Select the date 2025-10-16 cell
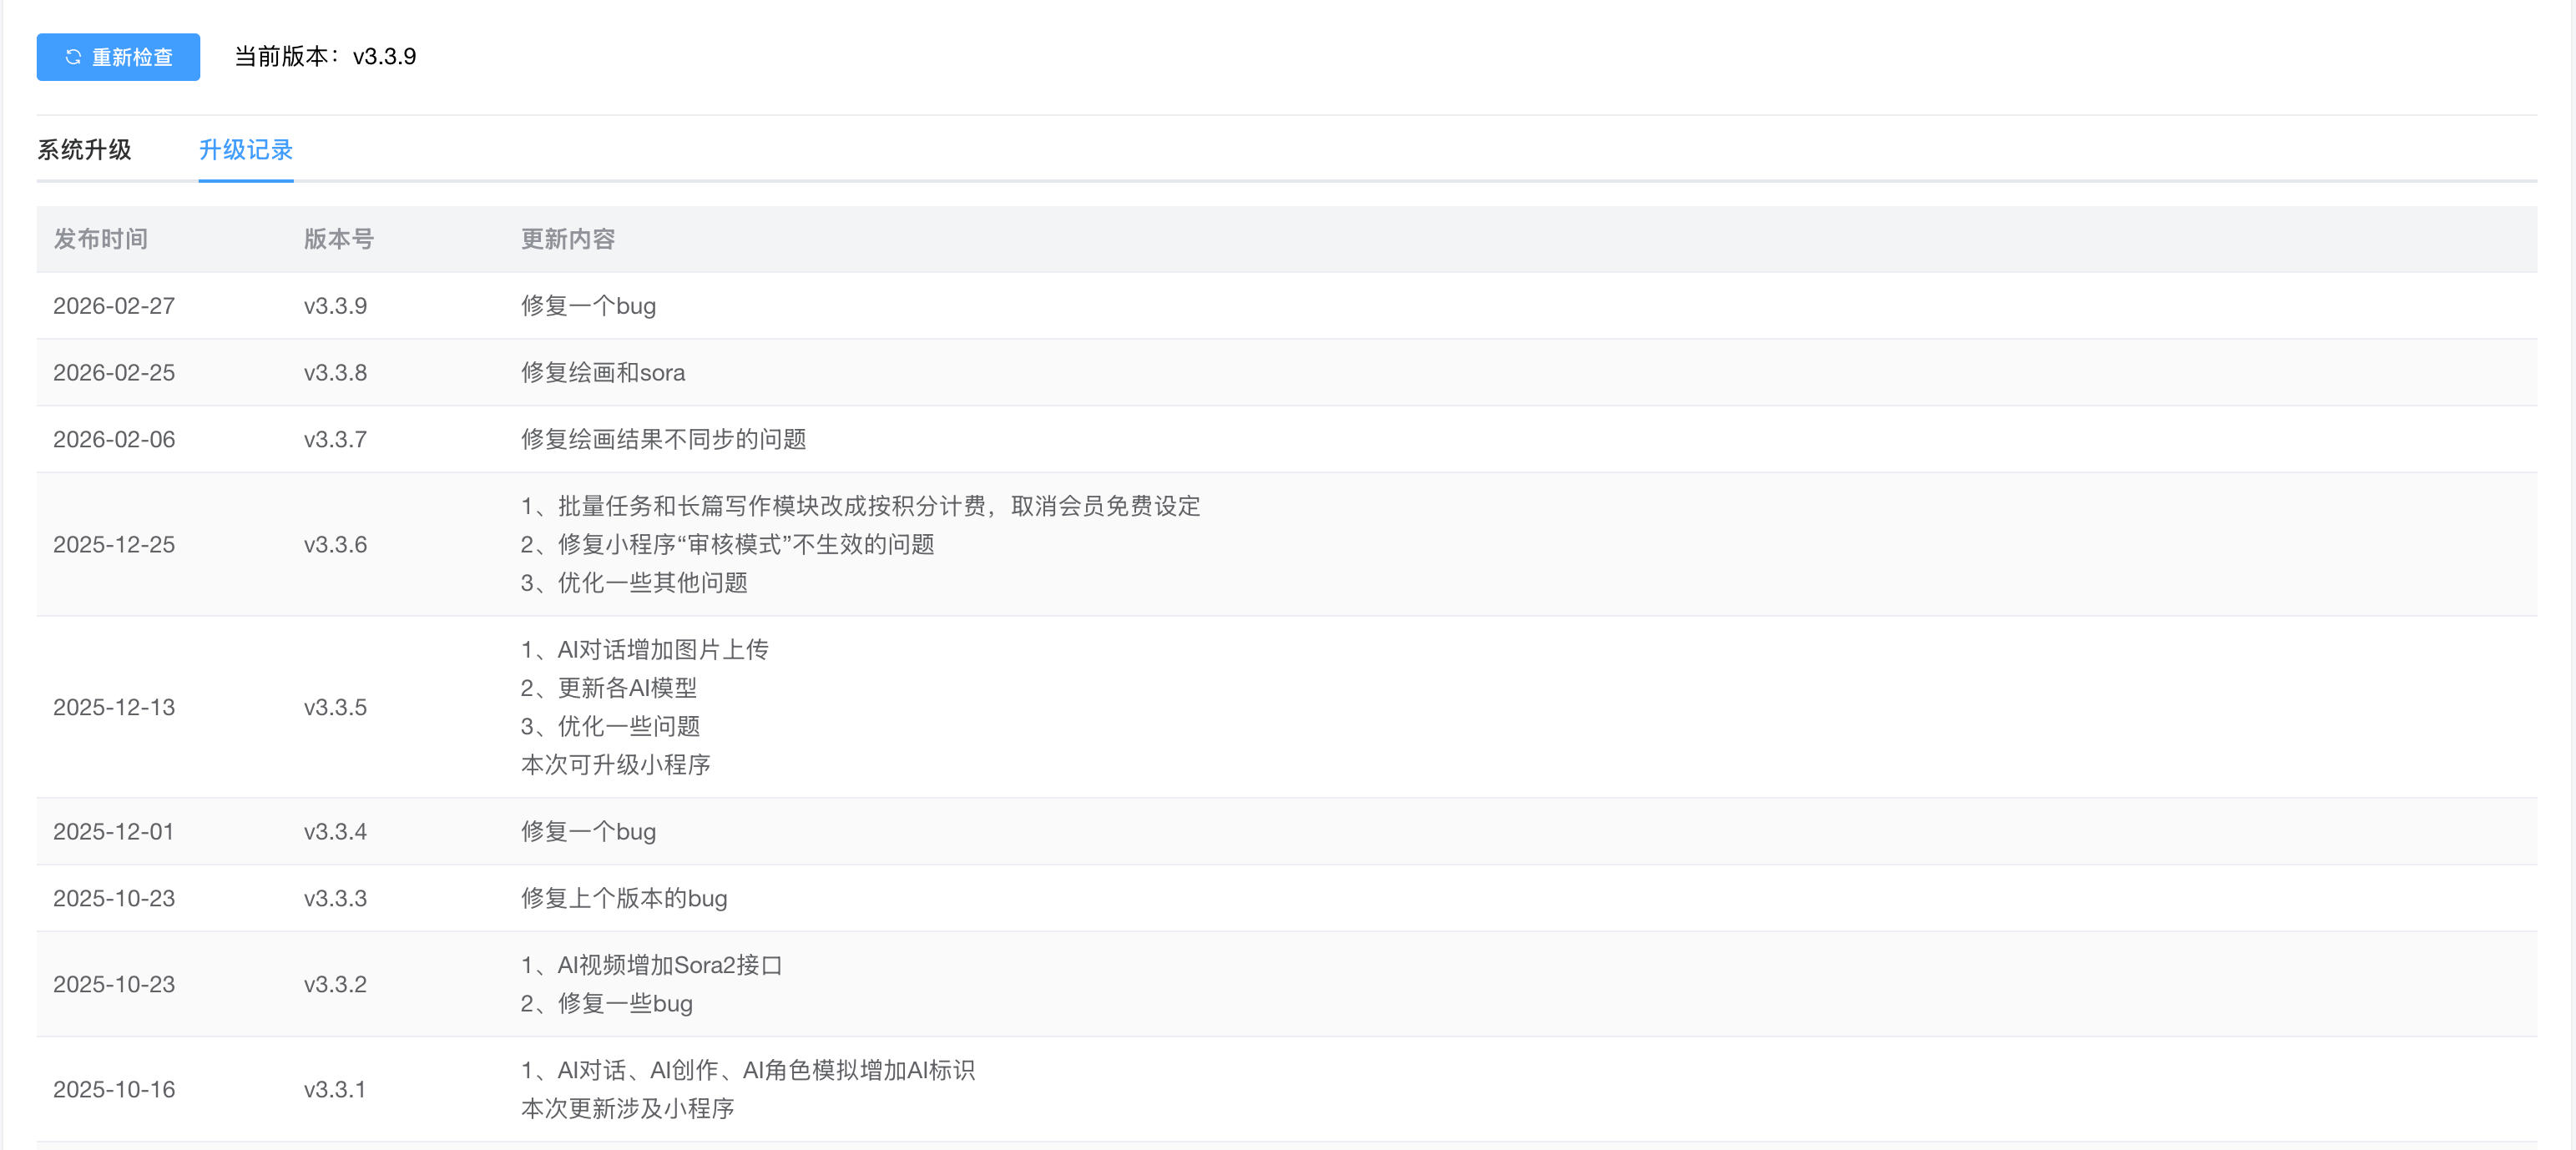The image size is (2576, 1150). 114,1089
